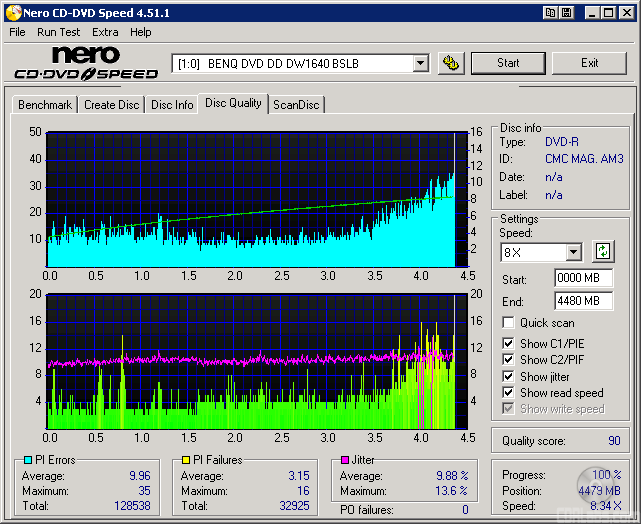Image resolution: width=641 pixels, height=524 pixels.
Task: Click the Nero CD-DVD Speed logo
Action: tap(86, 62)
